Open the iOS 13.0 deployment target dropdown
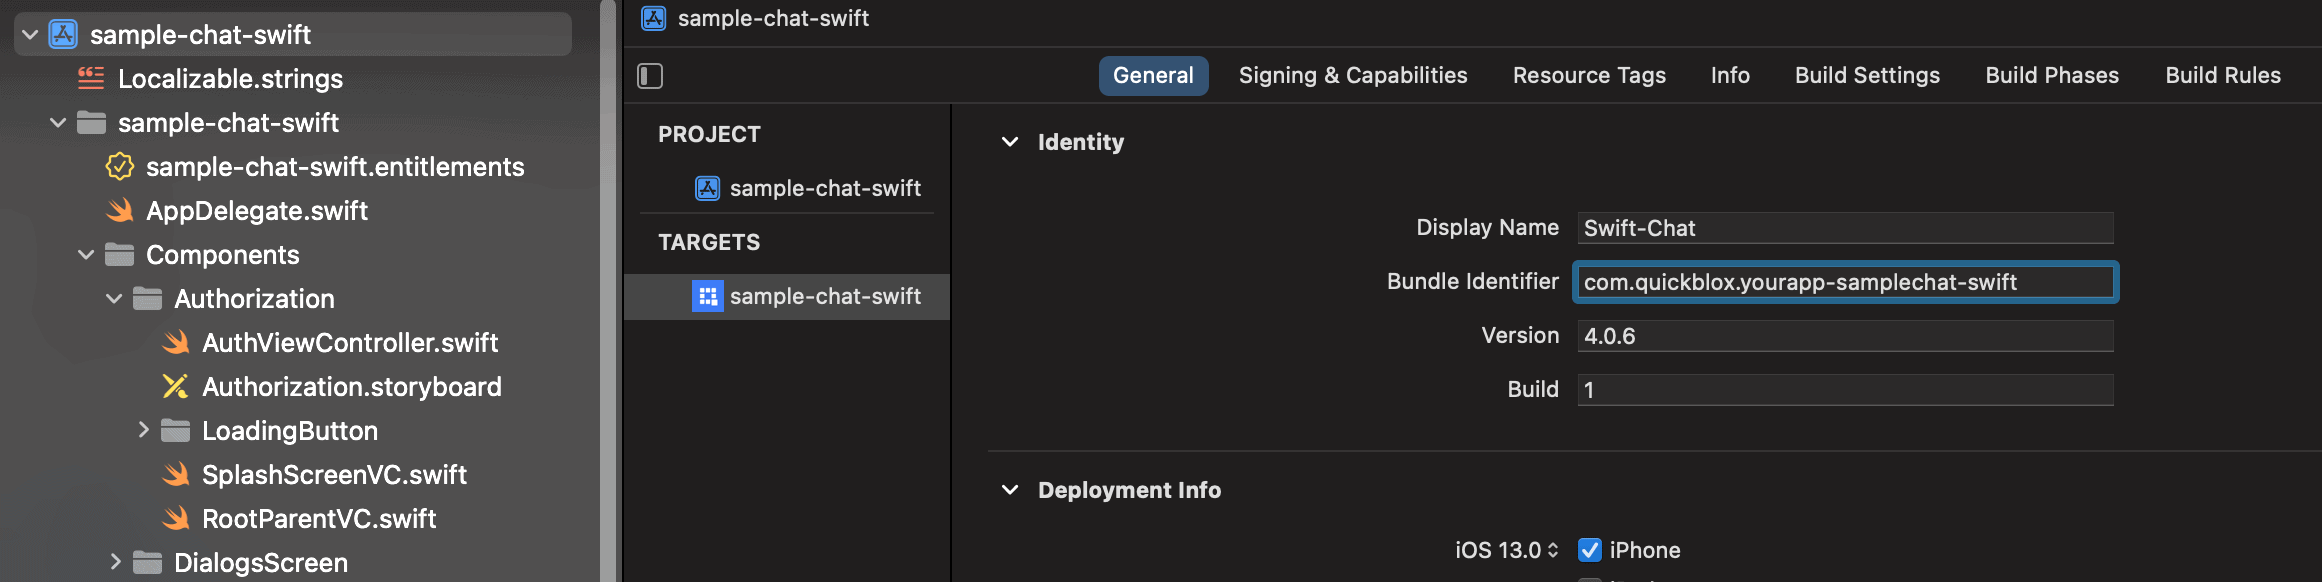The image size is (2322, 582). pos(1507,550)
